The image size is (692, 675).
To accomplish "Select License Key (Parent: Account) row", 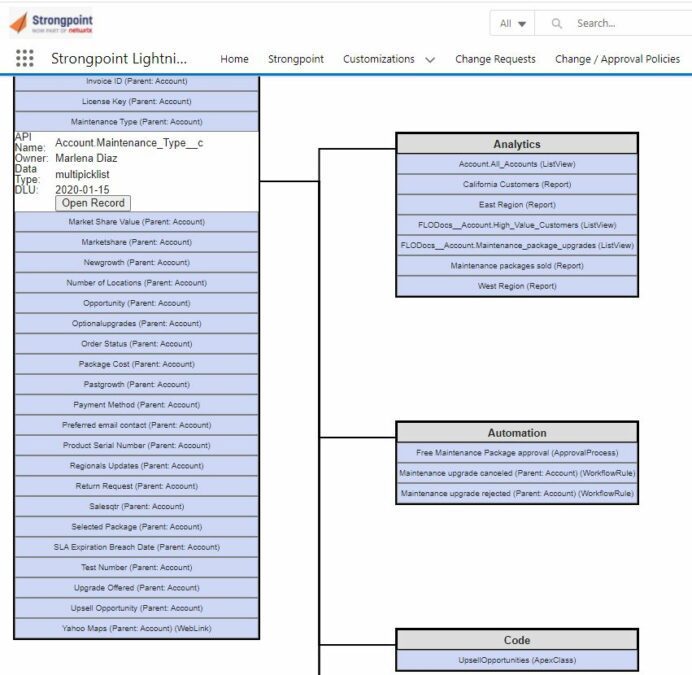I will [137, 102].
